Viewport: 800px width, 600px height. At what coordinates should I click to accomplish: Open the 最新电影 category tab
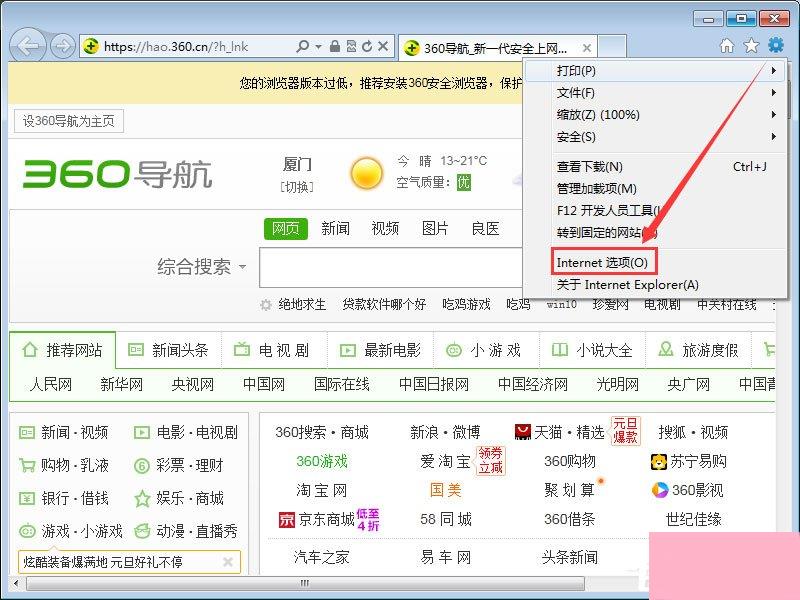pos(381,350)
